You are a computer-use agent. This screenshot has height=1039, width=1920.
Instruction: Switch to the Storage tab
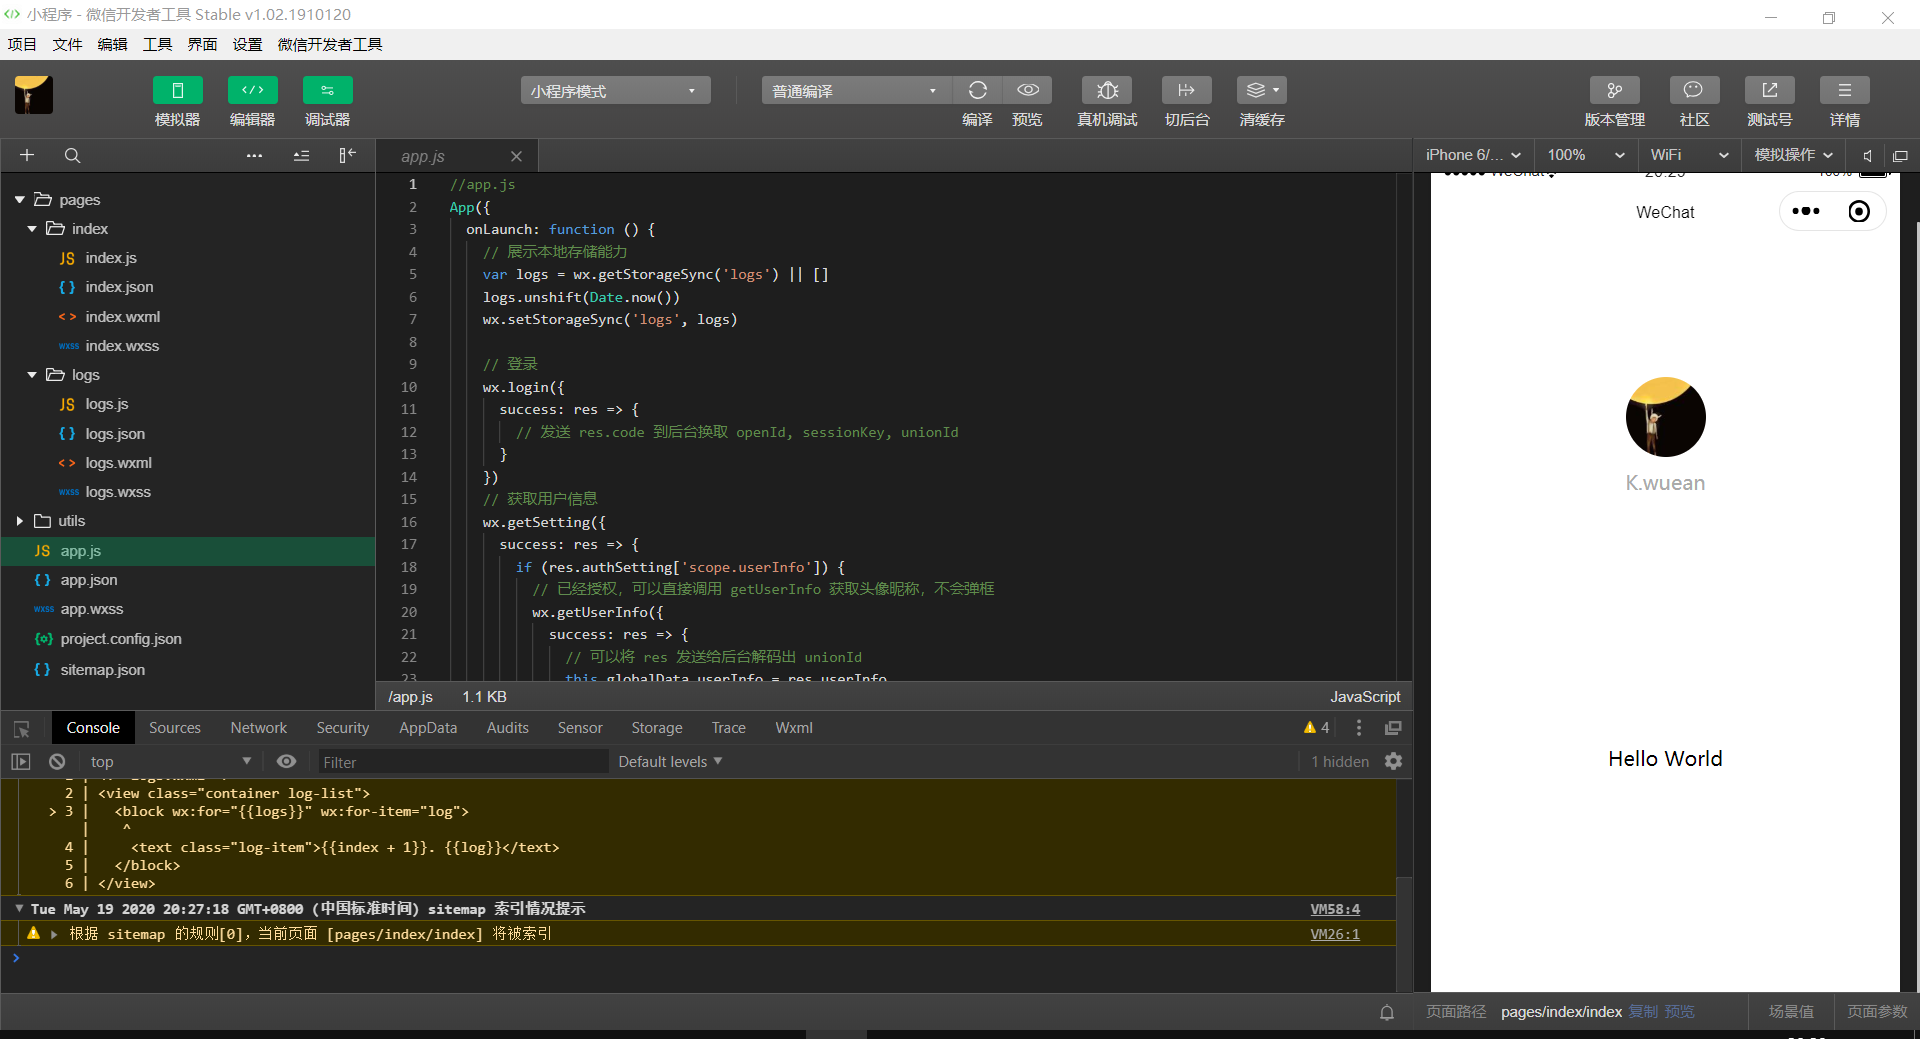tap(657, 728)
